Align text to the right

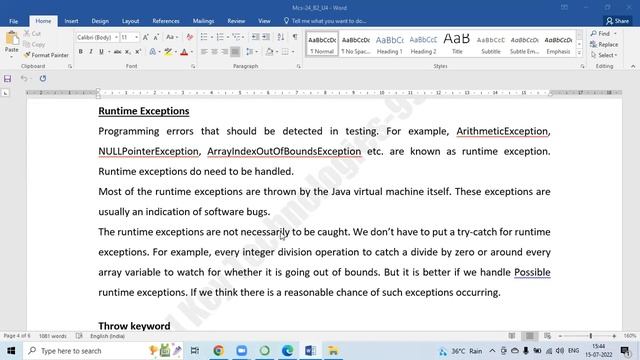coord(224,52)
